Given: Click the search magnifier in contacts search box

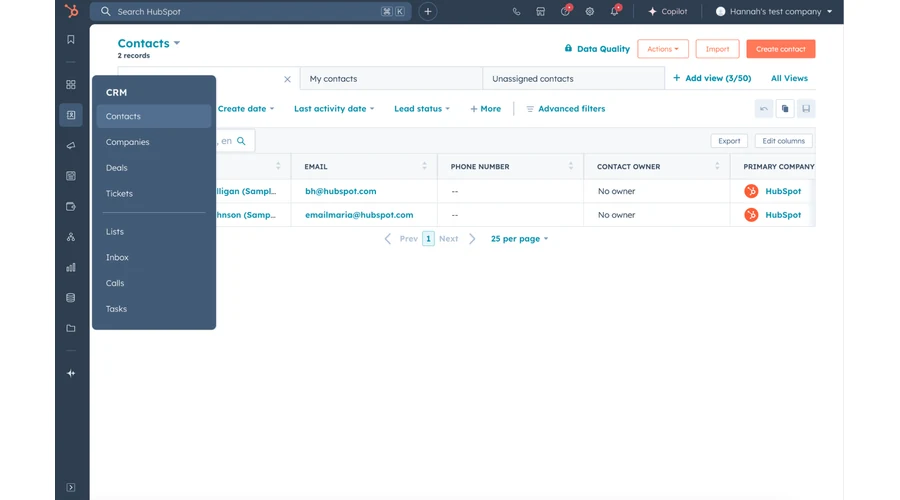Looking at the screenshot, I should pyautogui.click(x=241, y=141).
